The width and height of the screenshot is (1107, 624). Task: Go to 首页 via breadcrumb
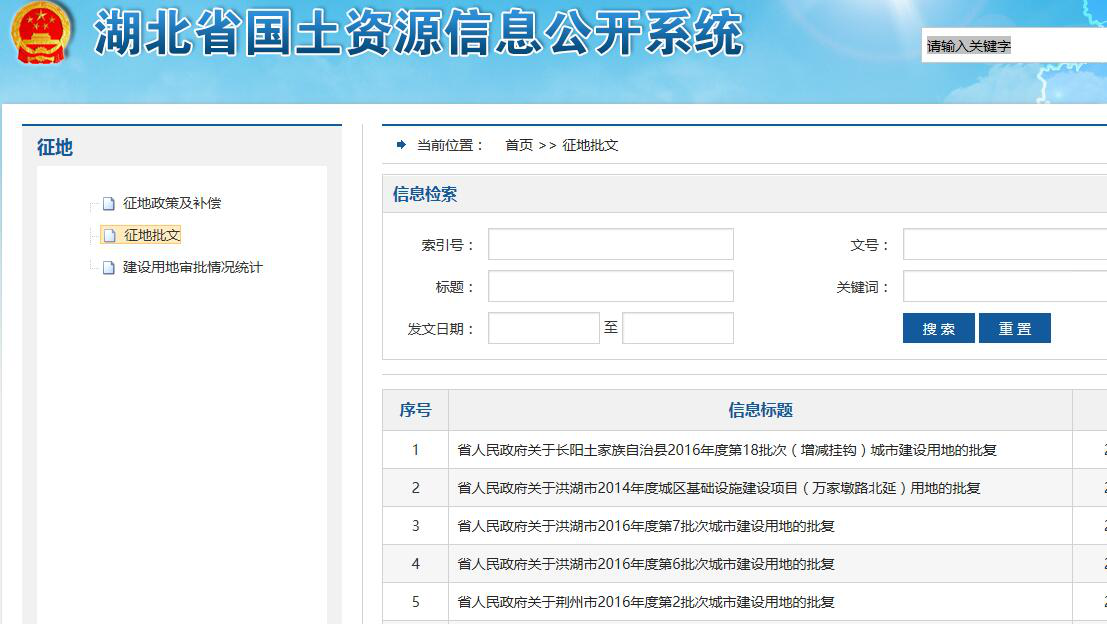tap(518, 145)
